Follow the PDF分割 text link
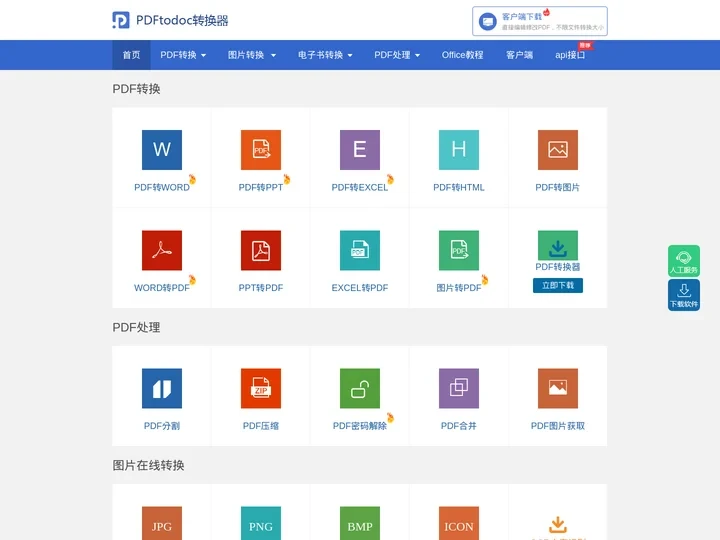 [x=162, y=426]
